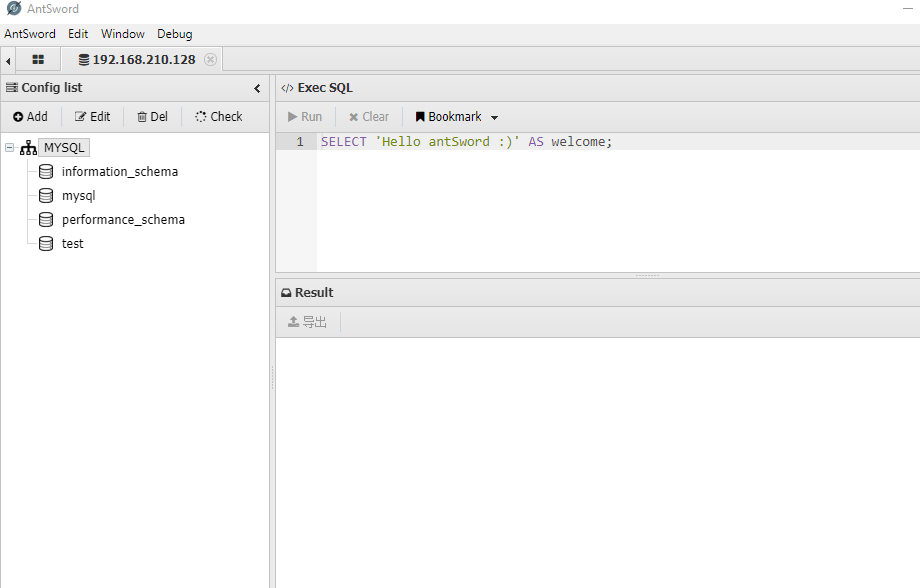Click the Result panel header
The width and height of the screenshot is (920, 588).
coord(598,292)
